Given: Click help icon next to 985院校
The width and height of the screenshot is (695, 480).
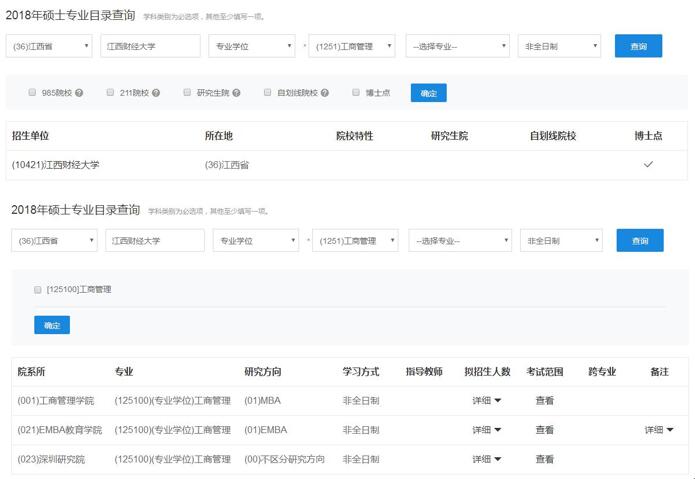Looking at the screenshot, I should click(x=79, y=93).
